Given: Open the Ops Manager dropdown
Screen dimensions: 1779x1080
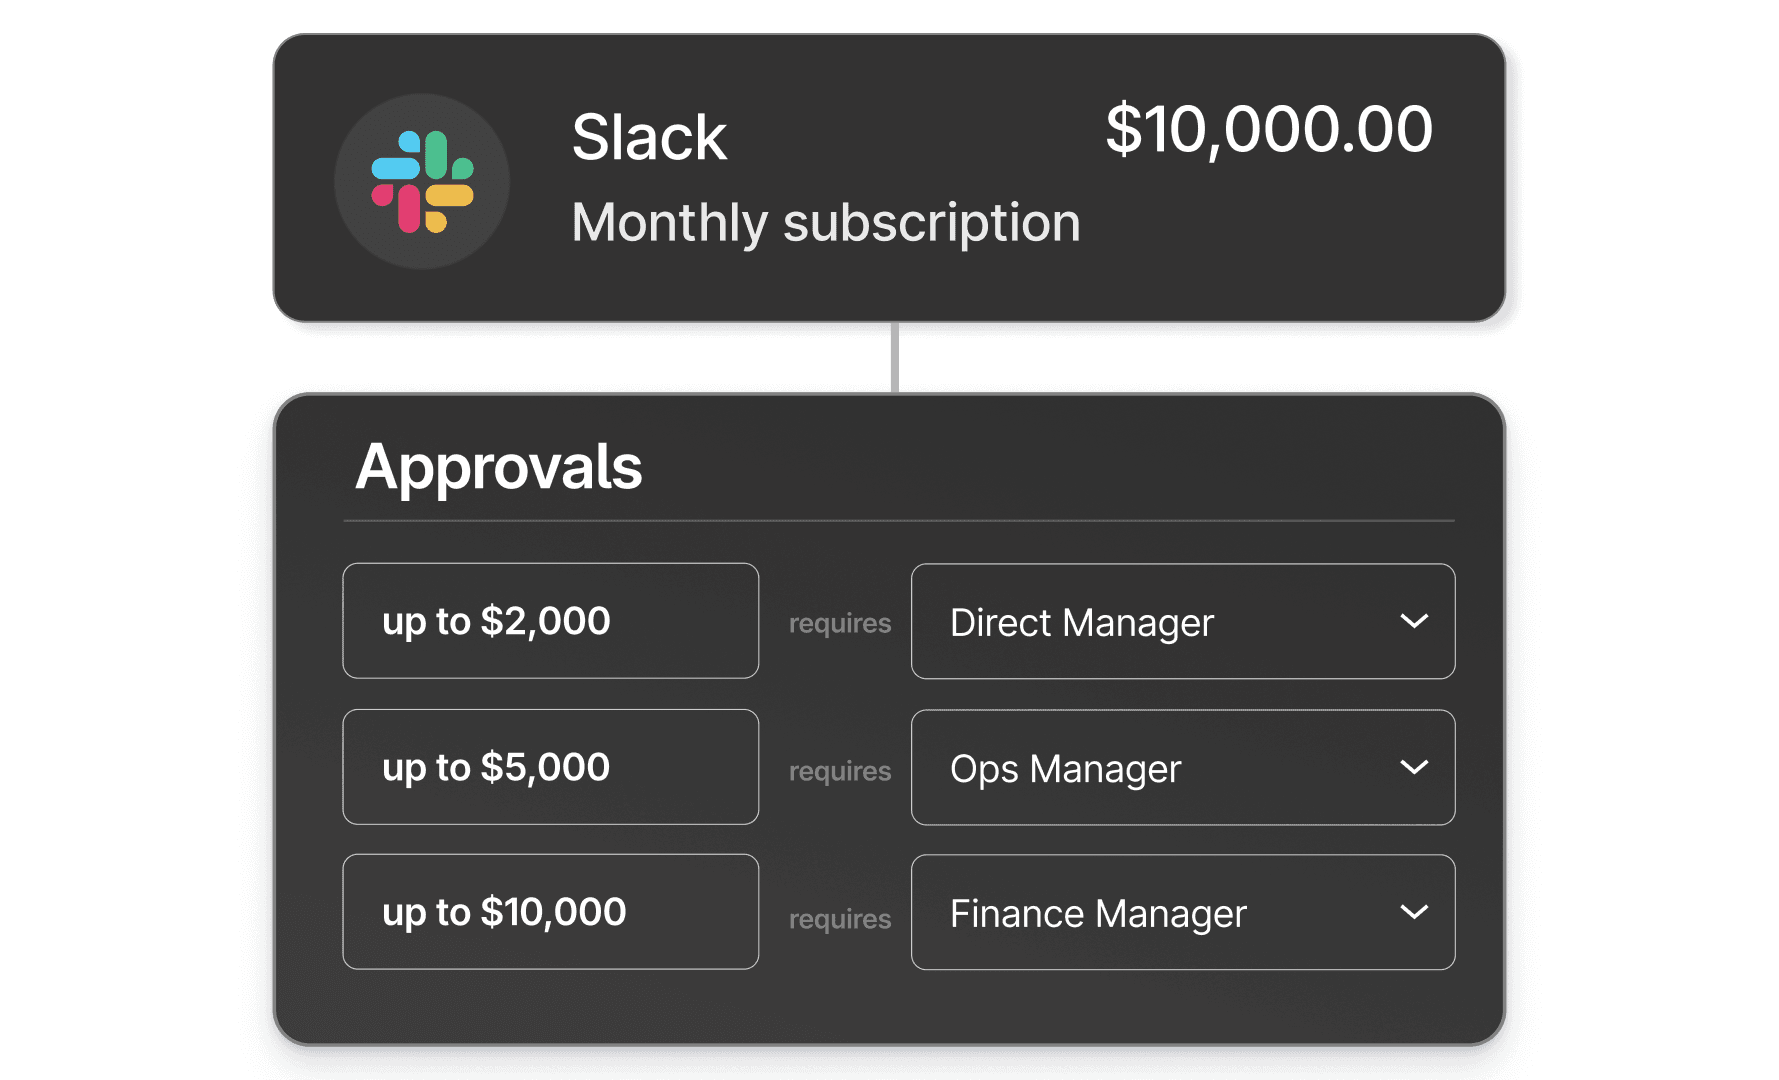Looking at the screenshot, I should (1182, 768).
